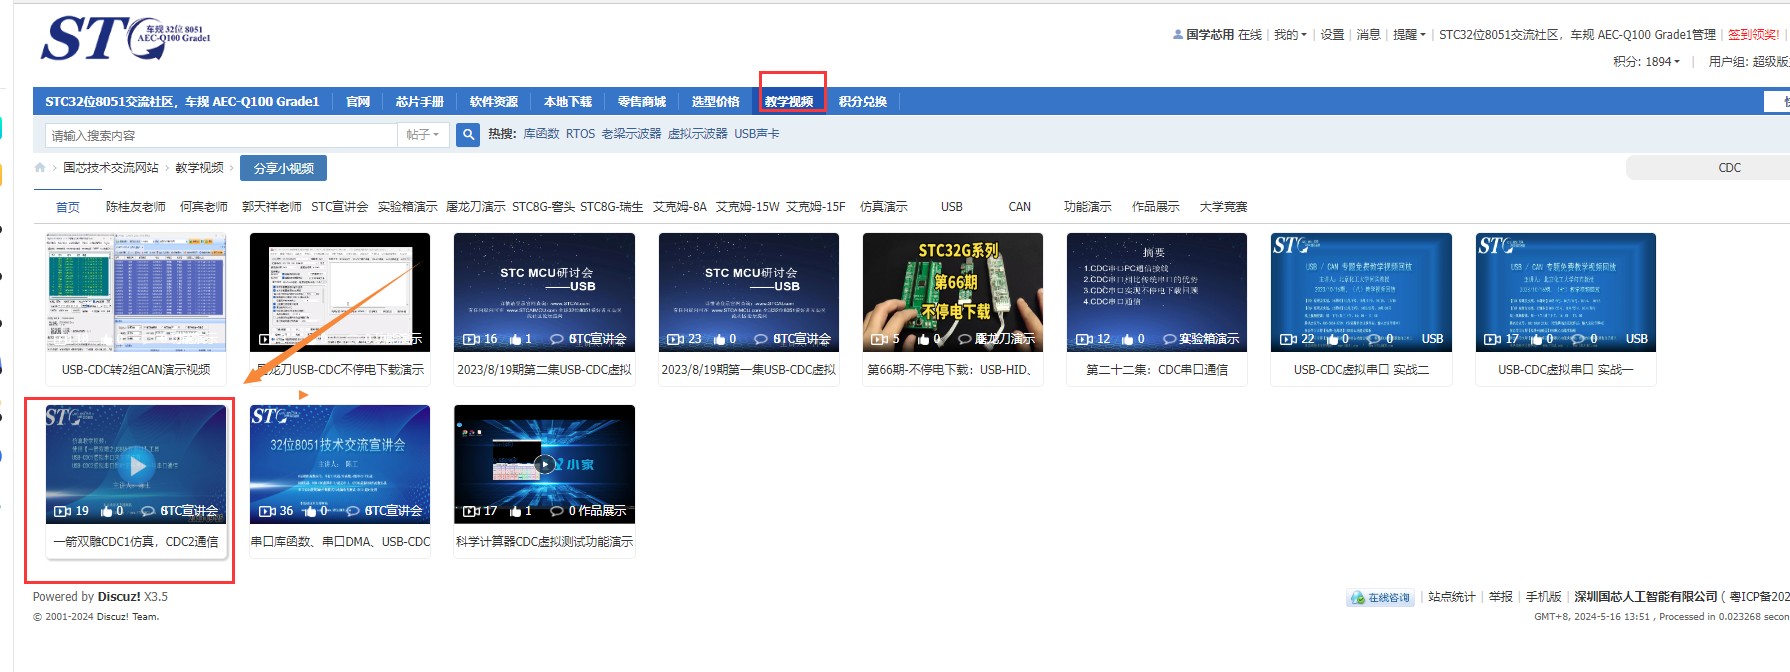
Task: Click the USB声卡 hot search link
Action: pyautogui.click(x=757, y=134)
